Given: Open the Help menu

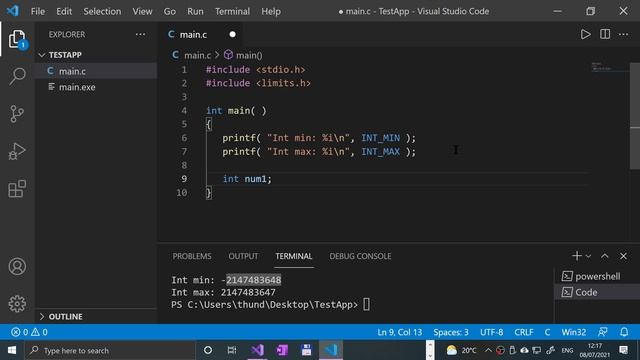Looking at the screenshot, I should [271, 11].
